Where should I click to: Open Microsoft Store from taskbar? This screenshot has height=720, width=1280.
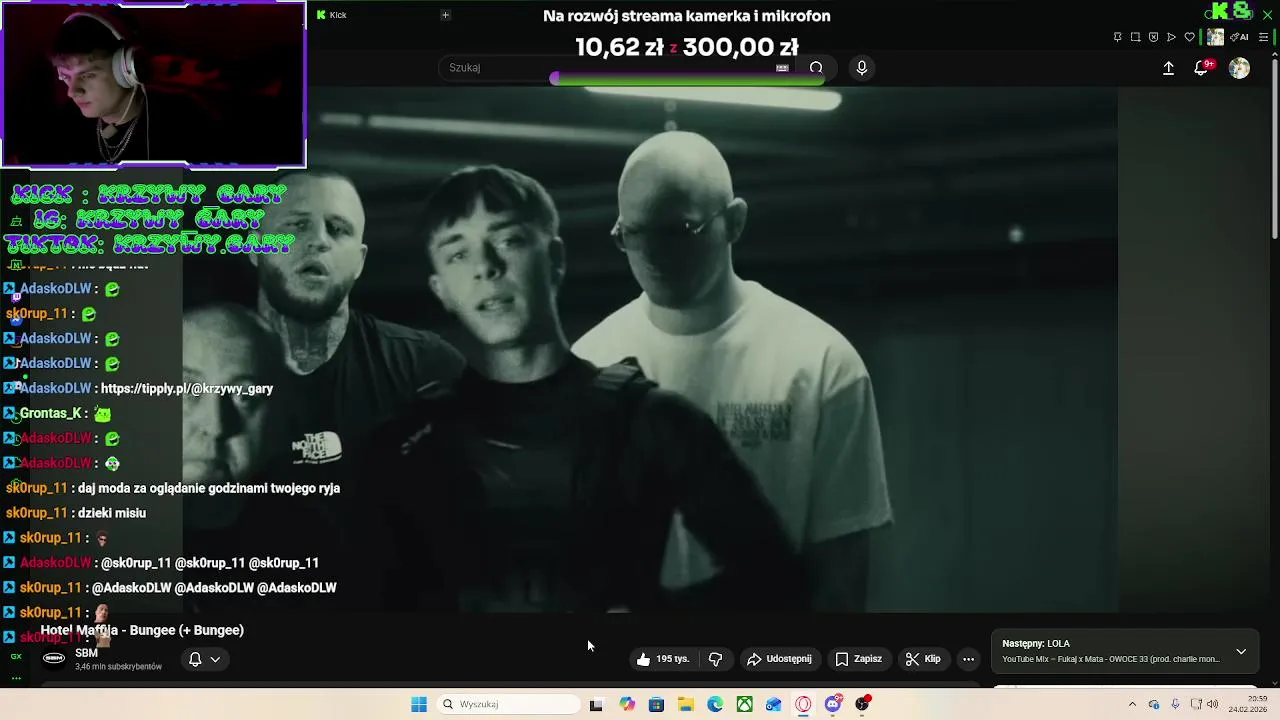coord(656,704)
